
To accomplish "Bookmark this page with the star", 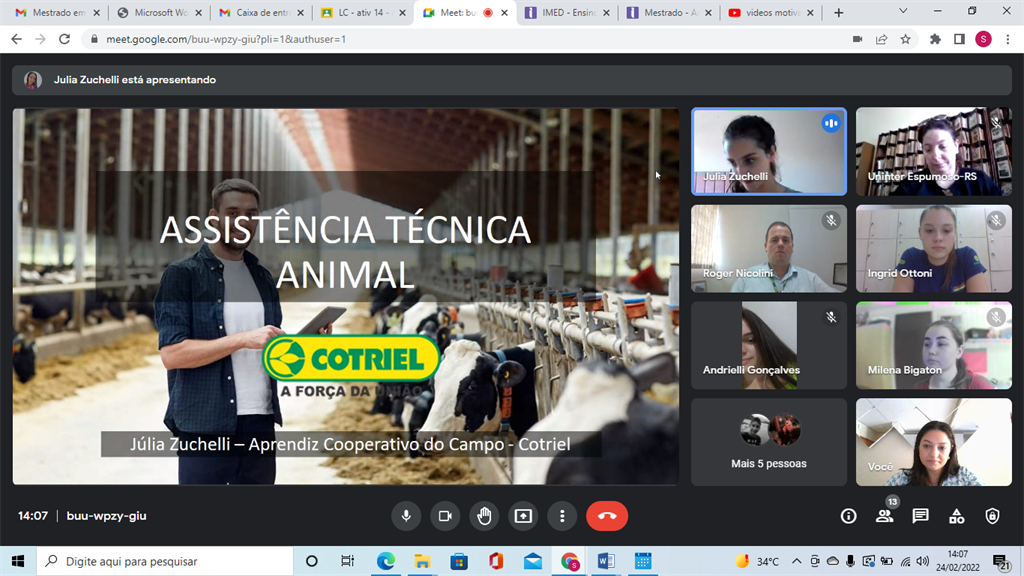I will [x=905, y=39].
